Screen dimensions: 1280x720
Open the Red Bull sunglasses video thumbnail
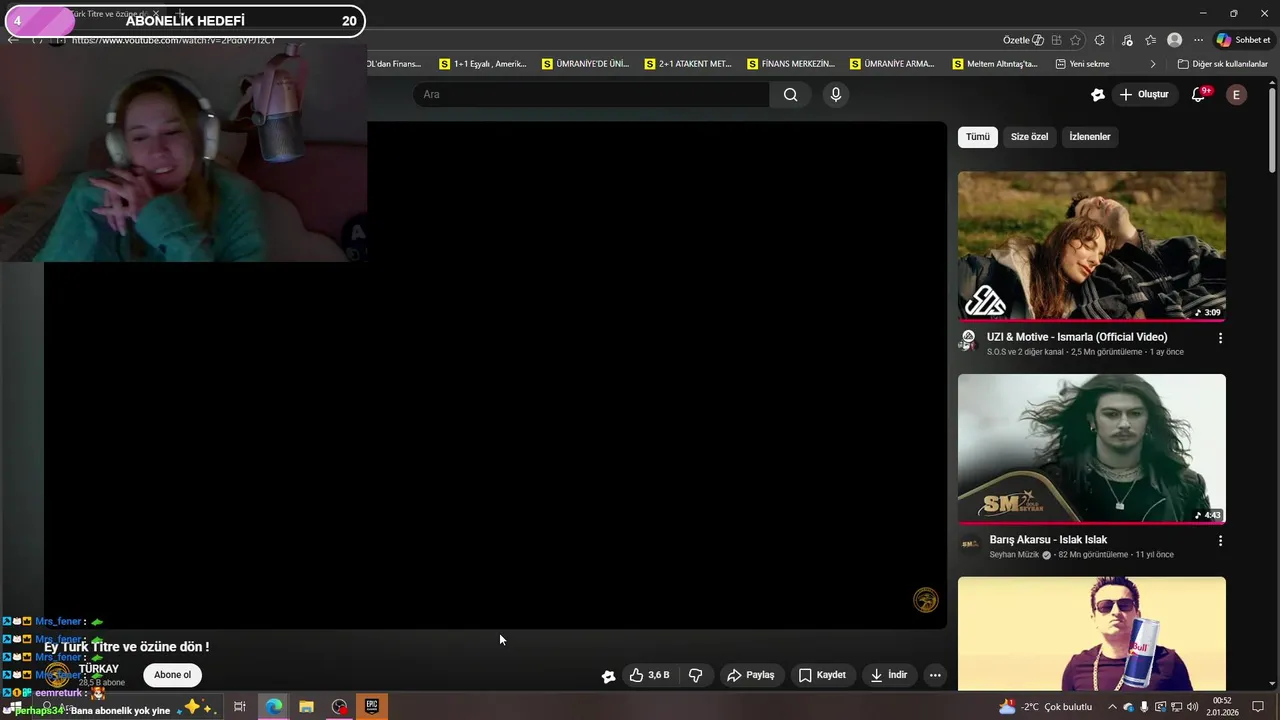coord(1092,633)
